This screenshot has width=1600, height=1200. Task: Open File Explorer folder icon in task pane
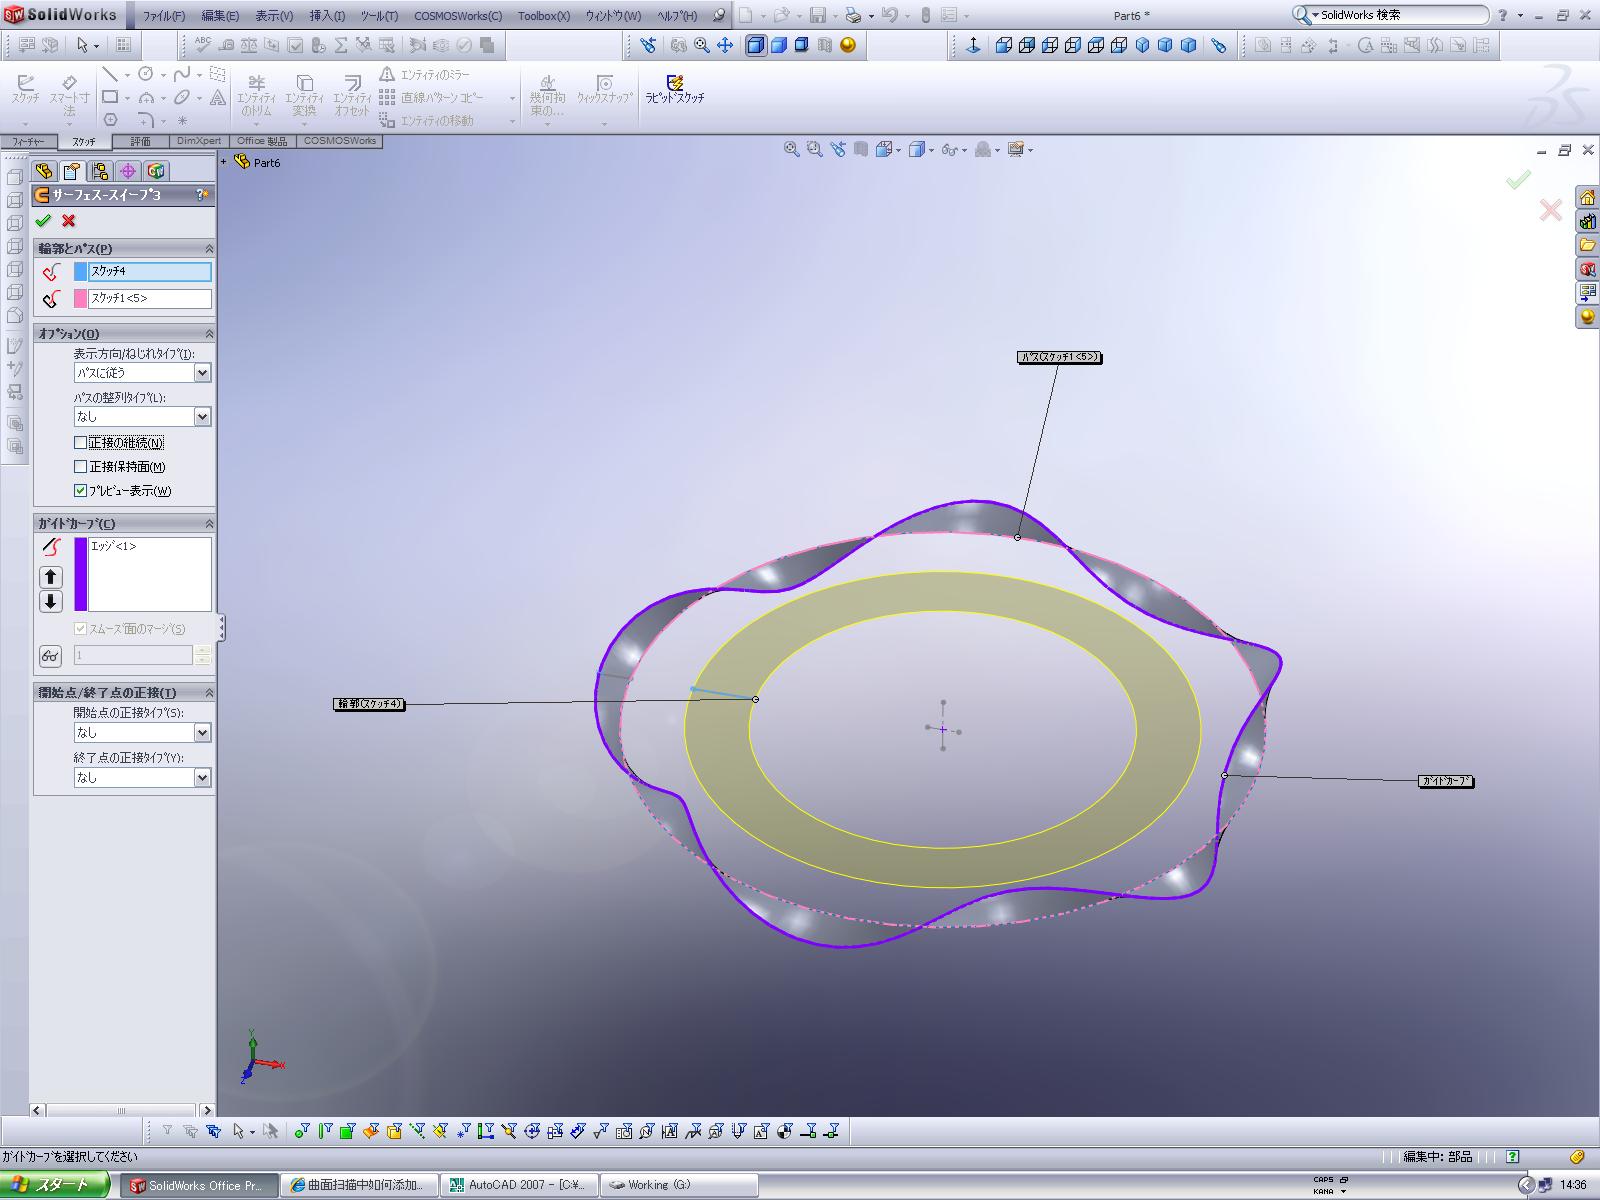pos(1587,245)
